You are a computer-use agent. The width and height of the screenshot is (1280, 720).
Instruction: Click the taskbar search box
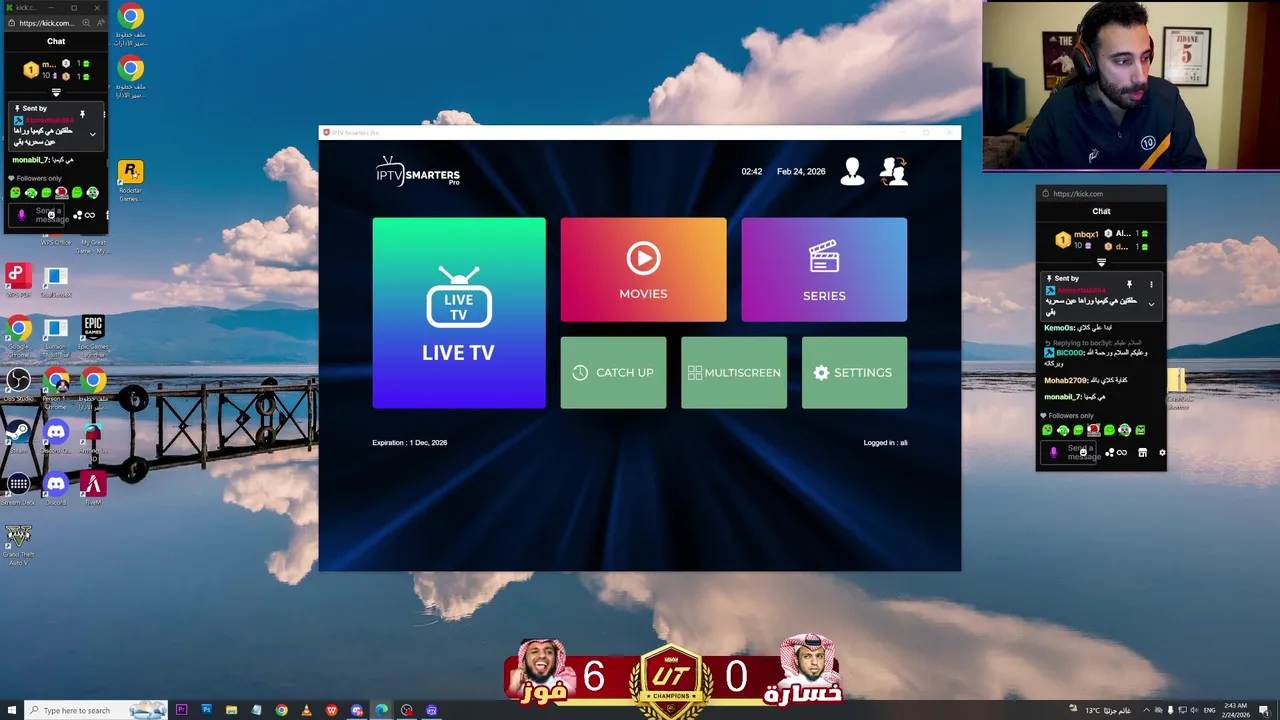tap(96, 710)
